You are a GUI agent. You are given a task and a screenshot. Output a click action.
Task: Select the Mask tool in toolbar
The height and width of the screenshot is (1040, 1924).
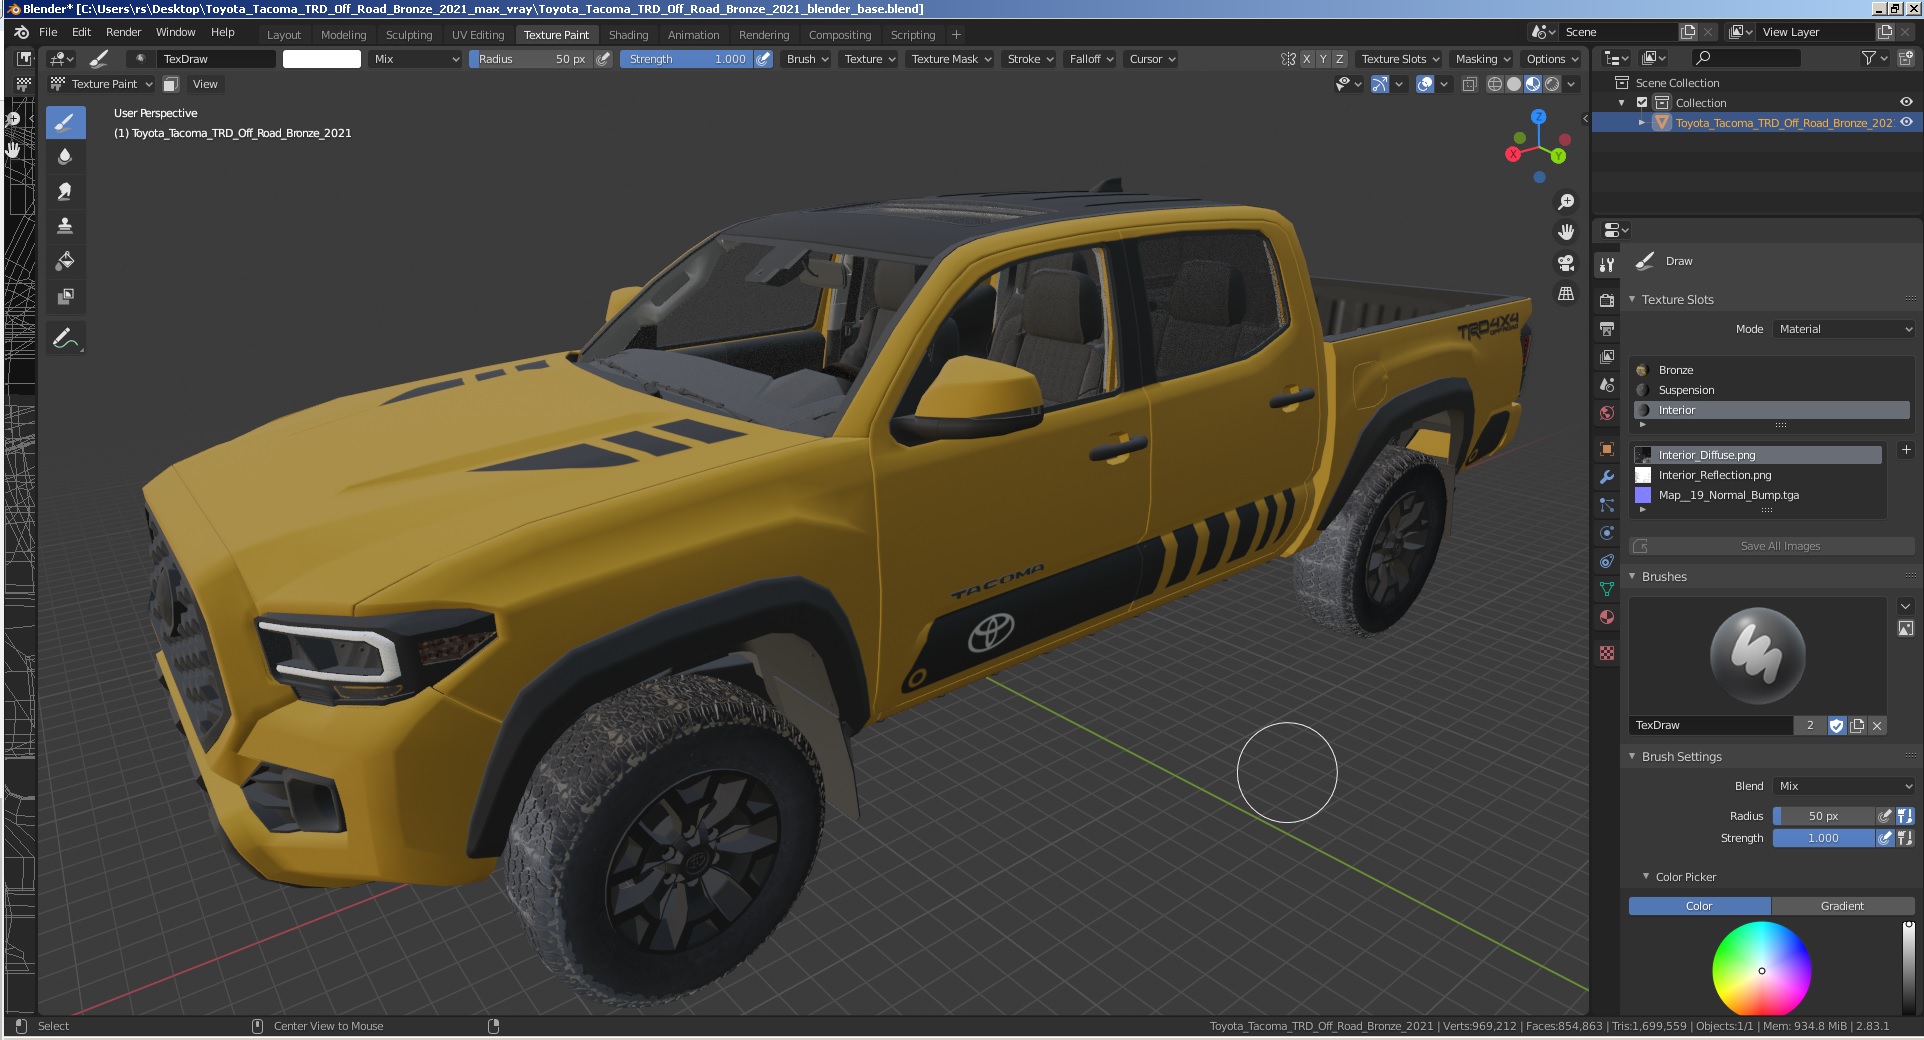click(65, 296)
